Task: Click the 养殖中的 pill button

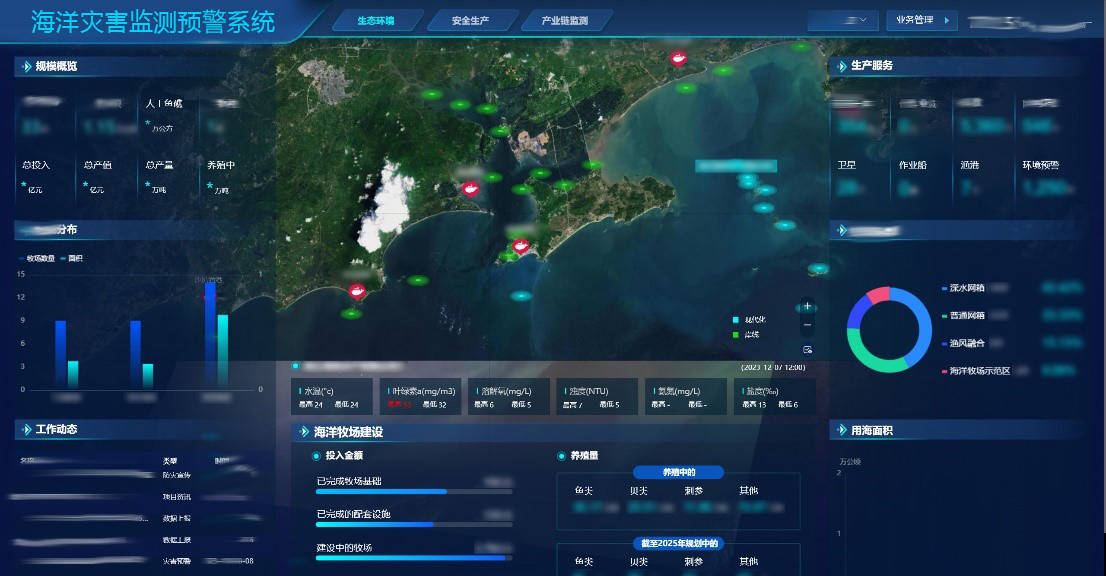Action: 677,472
